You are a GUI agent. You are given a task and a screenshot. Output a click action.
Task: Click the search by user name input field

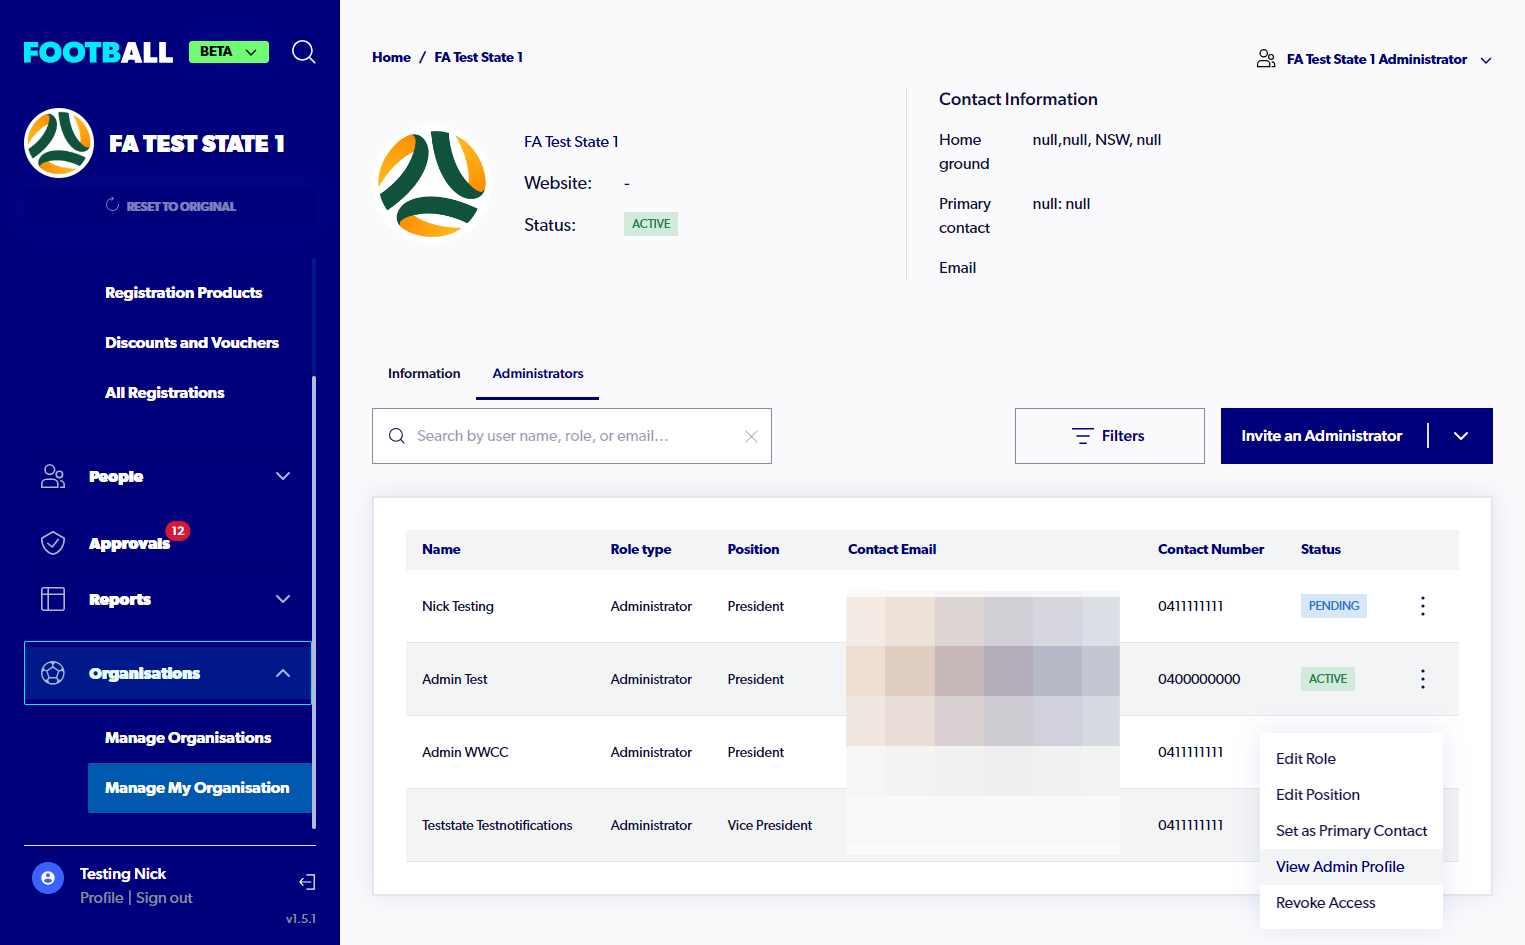click(x=572, y=436)
